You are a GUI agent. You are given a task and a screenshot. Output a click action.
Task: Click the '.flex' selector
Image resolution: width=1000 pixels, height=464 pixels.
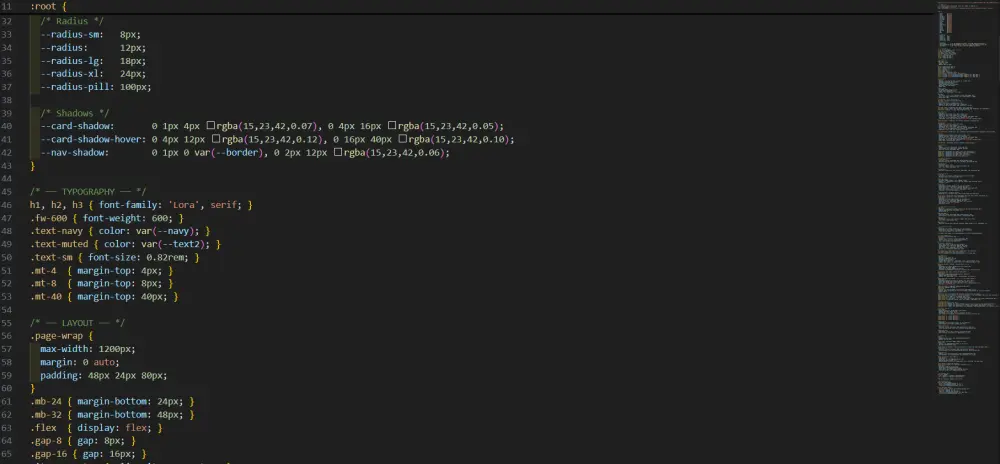tap(43, 428)
